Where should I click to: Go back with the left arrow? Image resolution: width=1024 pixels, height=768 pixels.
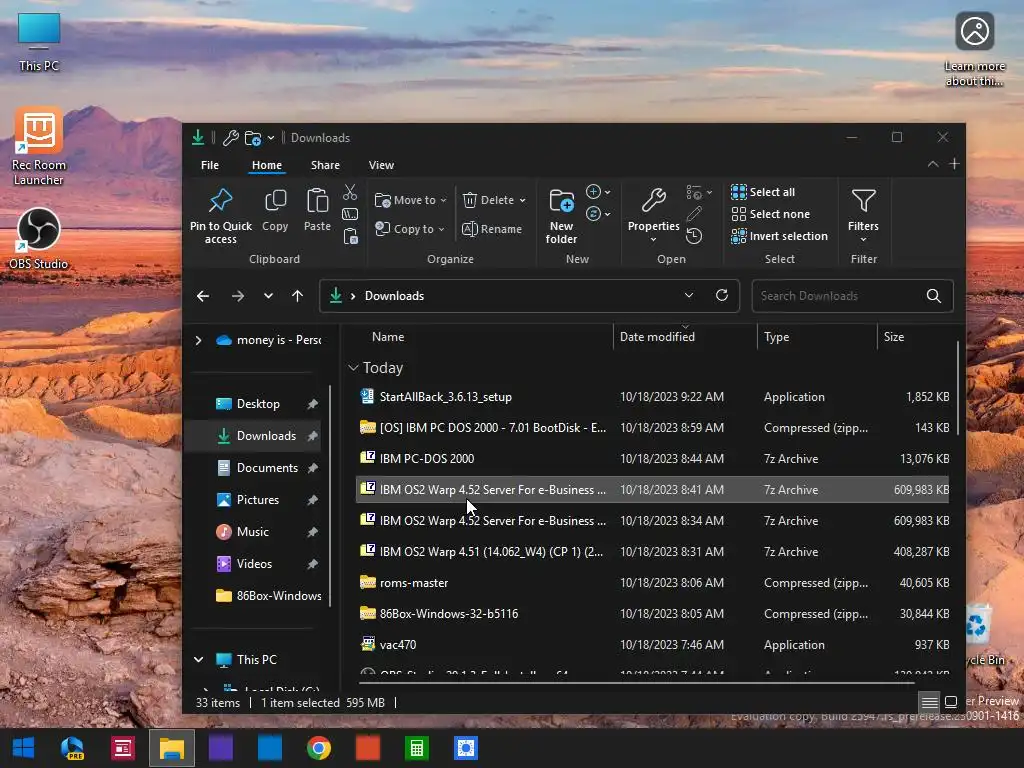(203, 296)
